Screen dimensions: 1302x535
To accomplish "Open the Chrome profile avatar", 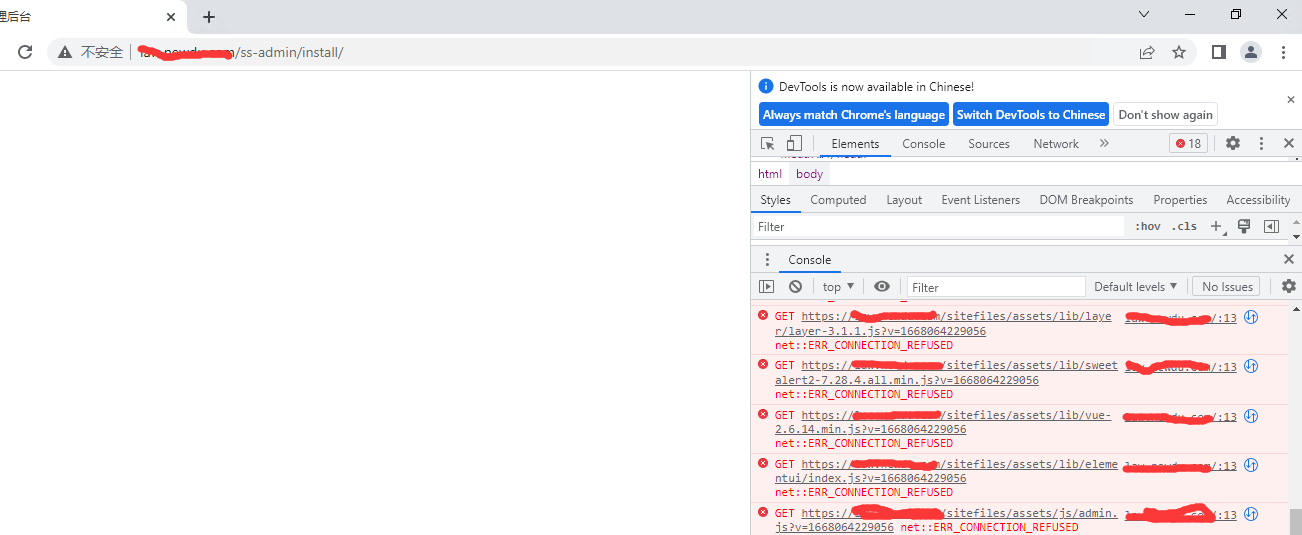I will (x=1251, y=52).
